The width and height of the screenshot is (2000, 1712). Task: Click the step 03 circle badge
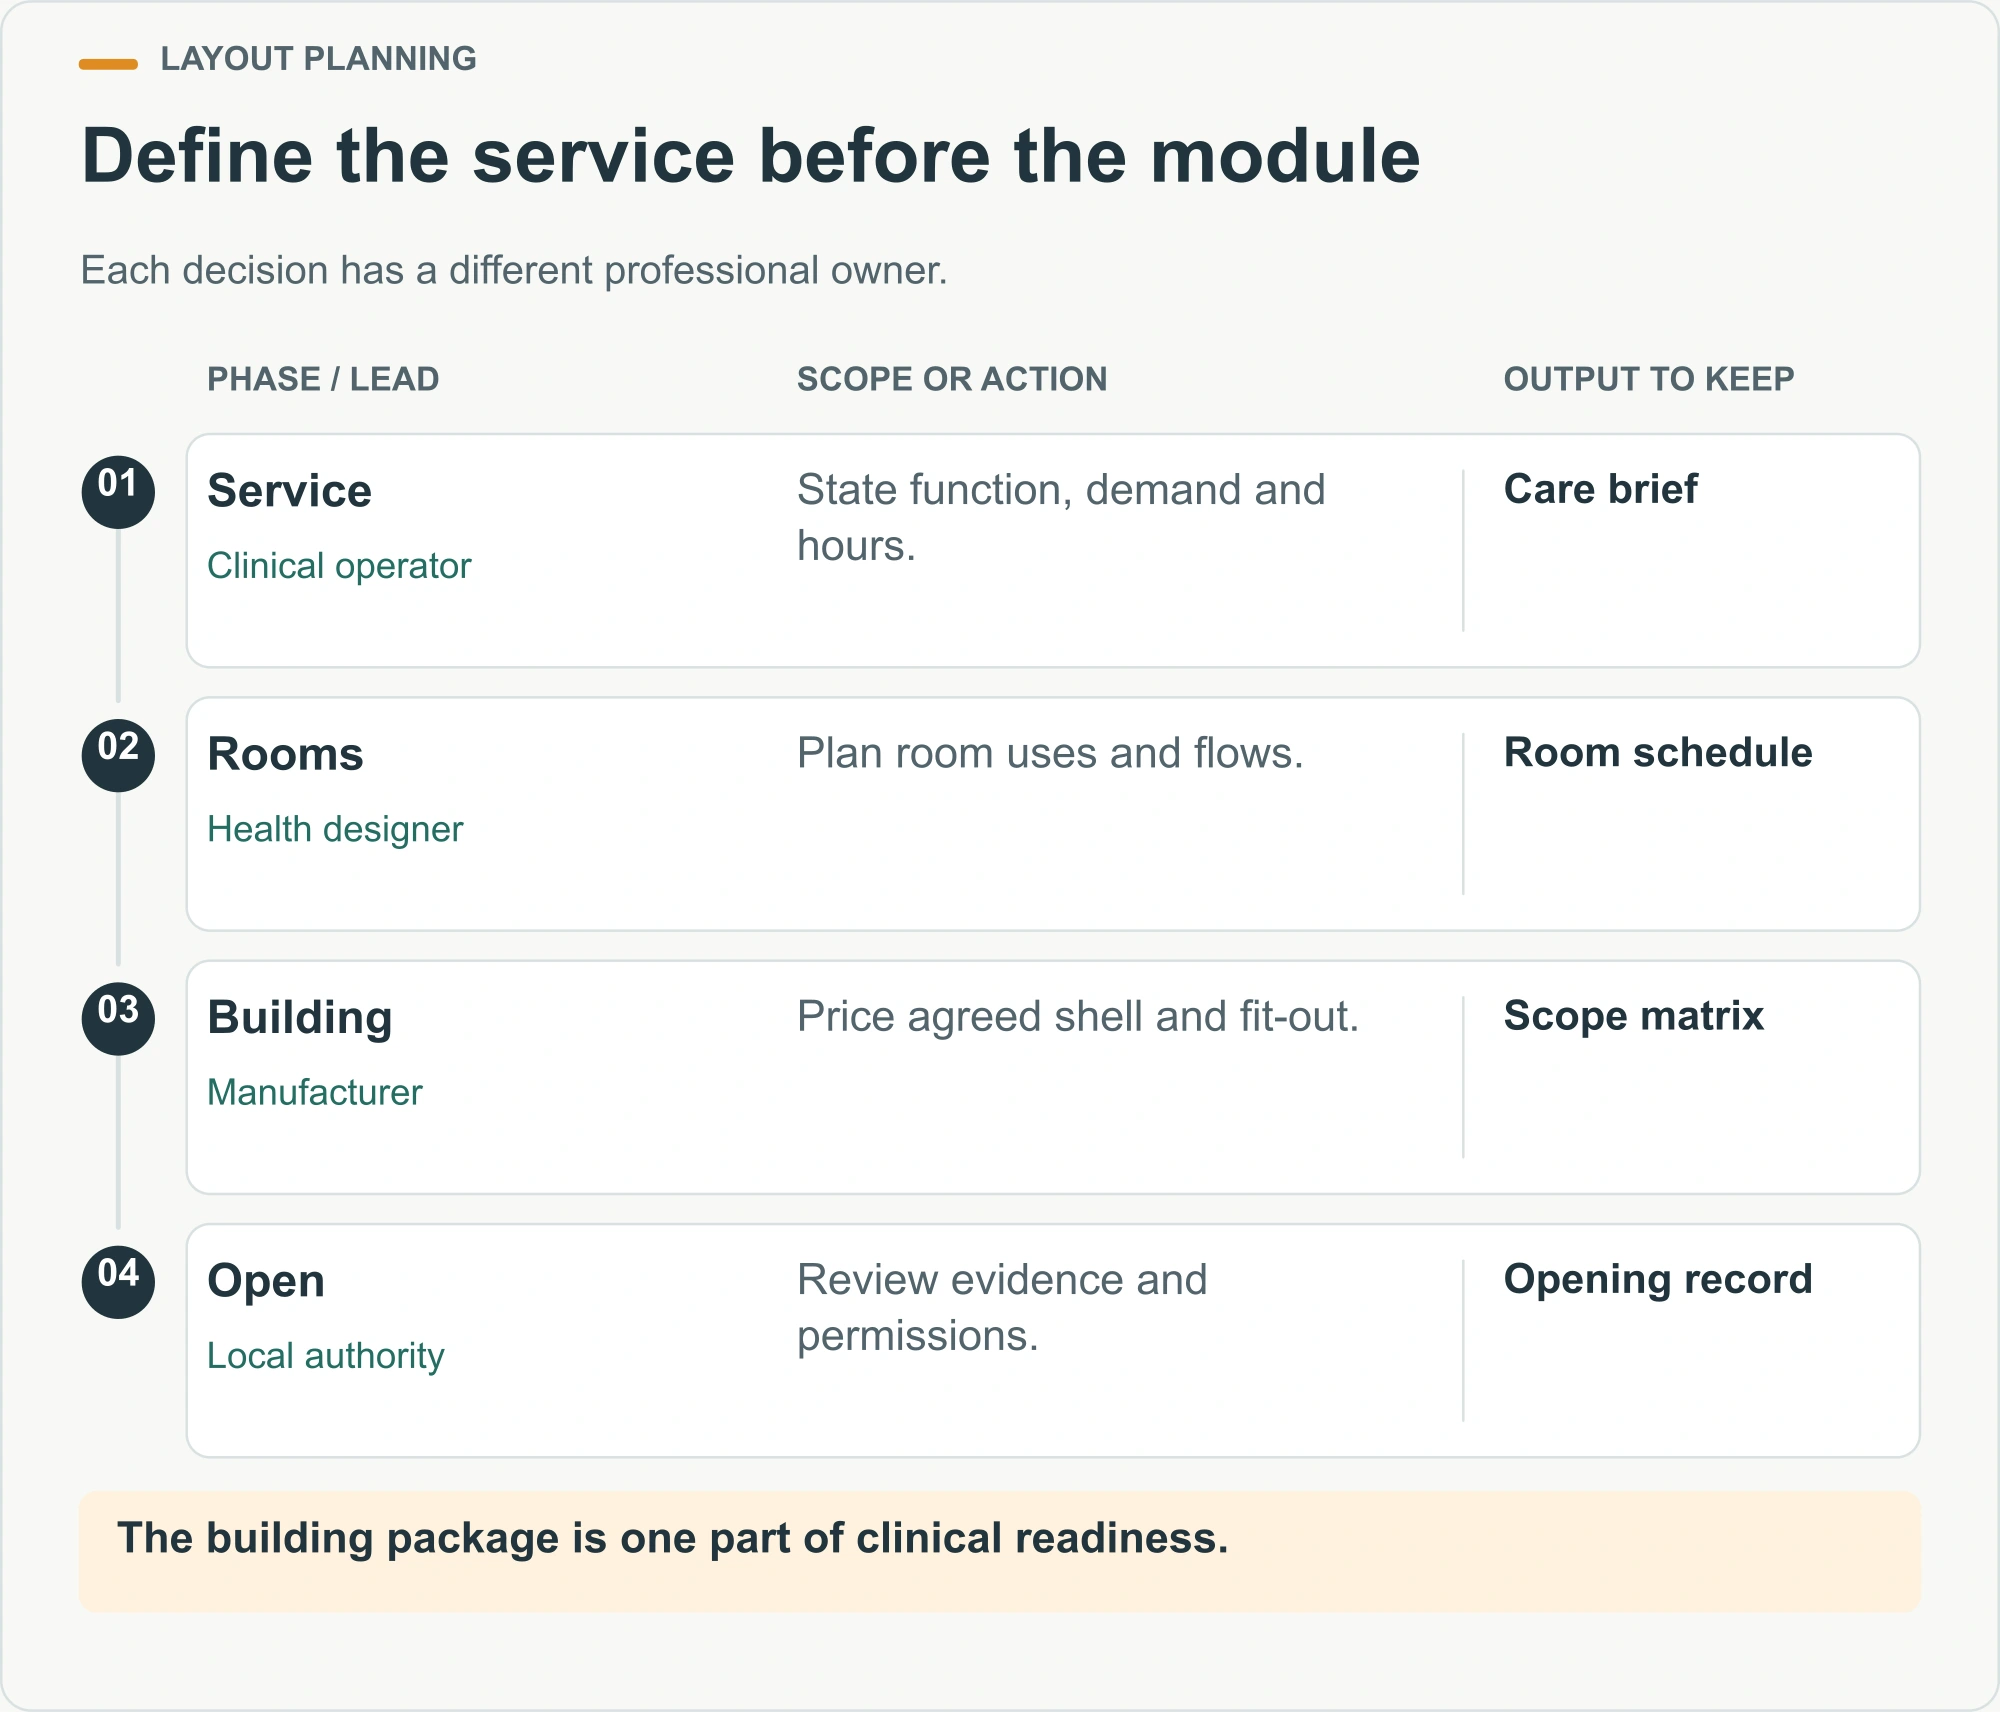click(x=118, y=1018)
